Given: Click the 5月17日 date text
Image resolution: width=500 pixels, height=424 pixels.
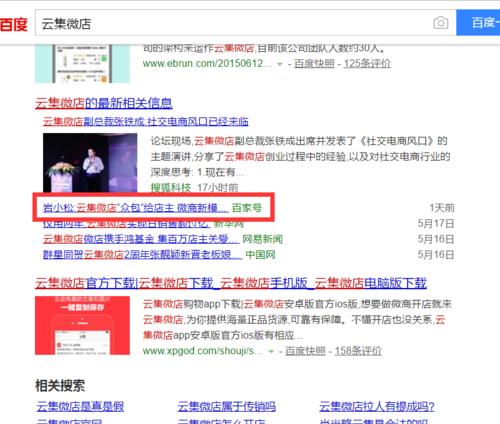Looking at the screenshot, I should coord(436,223).
